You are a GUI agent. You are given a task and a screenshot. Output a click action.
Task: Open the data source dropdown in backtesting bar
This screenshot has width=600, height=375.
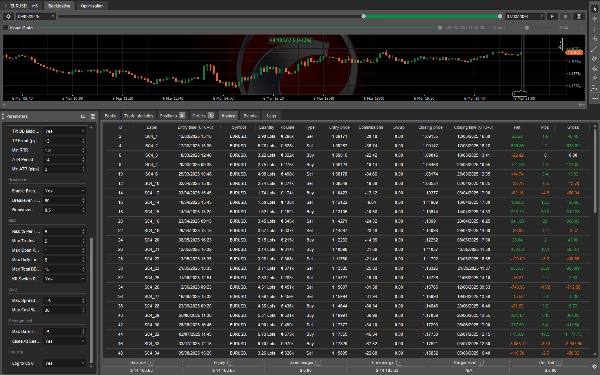coord(36,16)
